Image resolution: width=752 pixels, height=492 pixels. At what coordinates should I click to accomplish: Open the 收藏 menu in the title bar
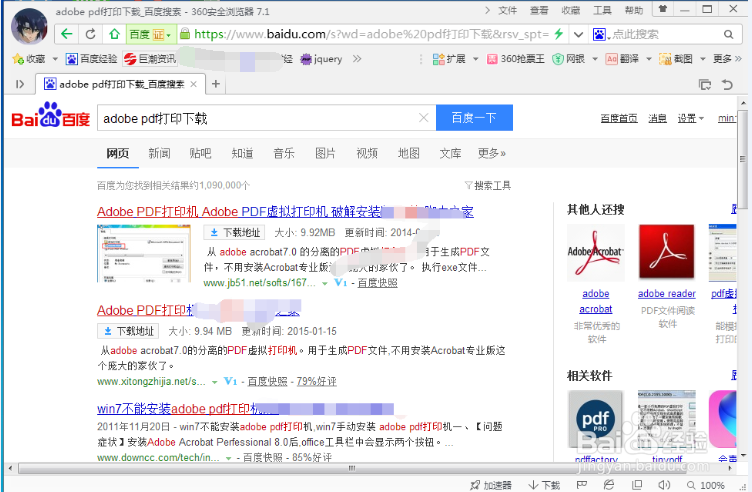(x=571, y=11)
